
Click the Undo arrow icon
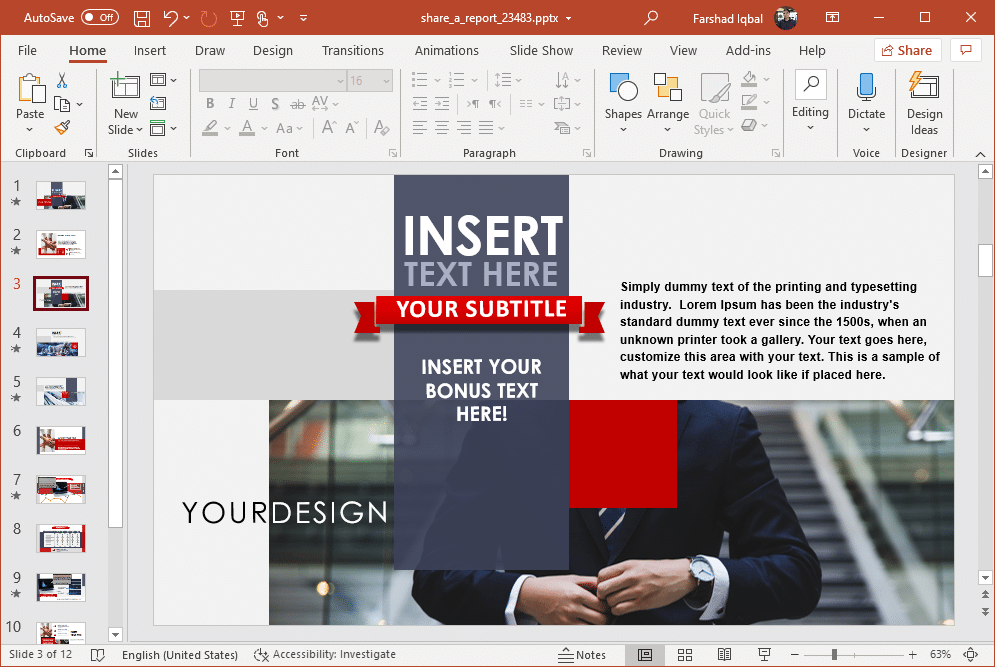point(171,18)
